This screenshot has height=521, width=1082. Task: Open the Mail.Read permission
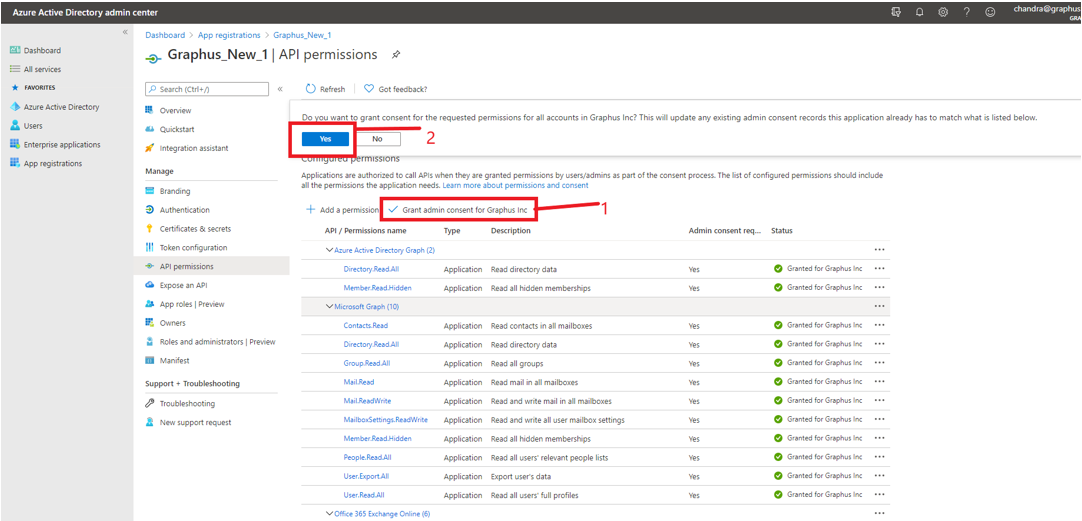(x=359, y=382)
